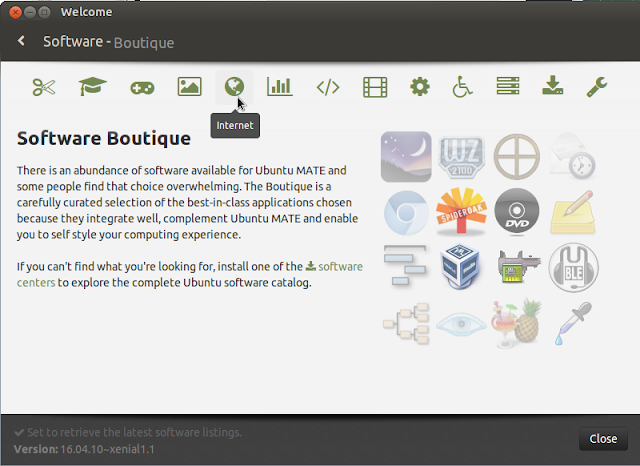The width and height of the screenshot is (640, 466).
Task: Click the tree diagram app icon
Action: (x=406, y=324)
